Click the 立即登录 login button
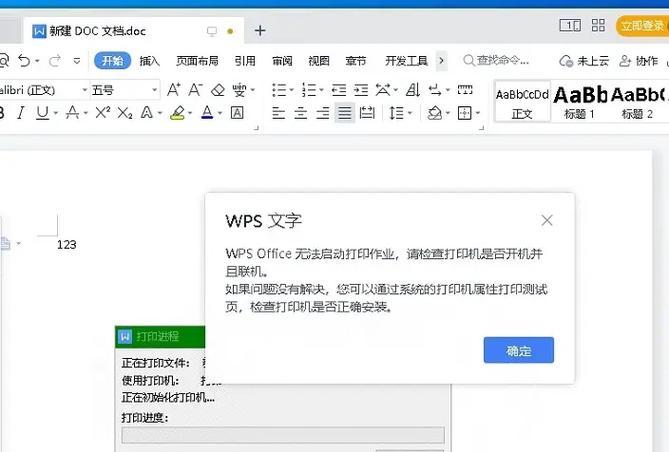 [x=643, y=26]
